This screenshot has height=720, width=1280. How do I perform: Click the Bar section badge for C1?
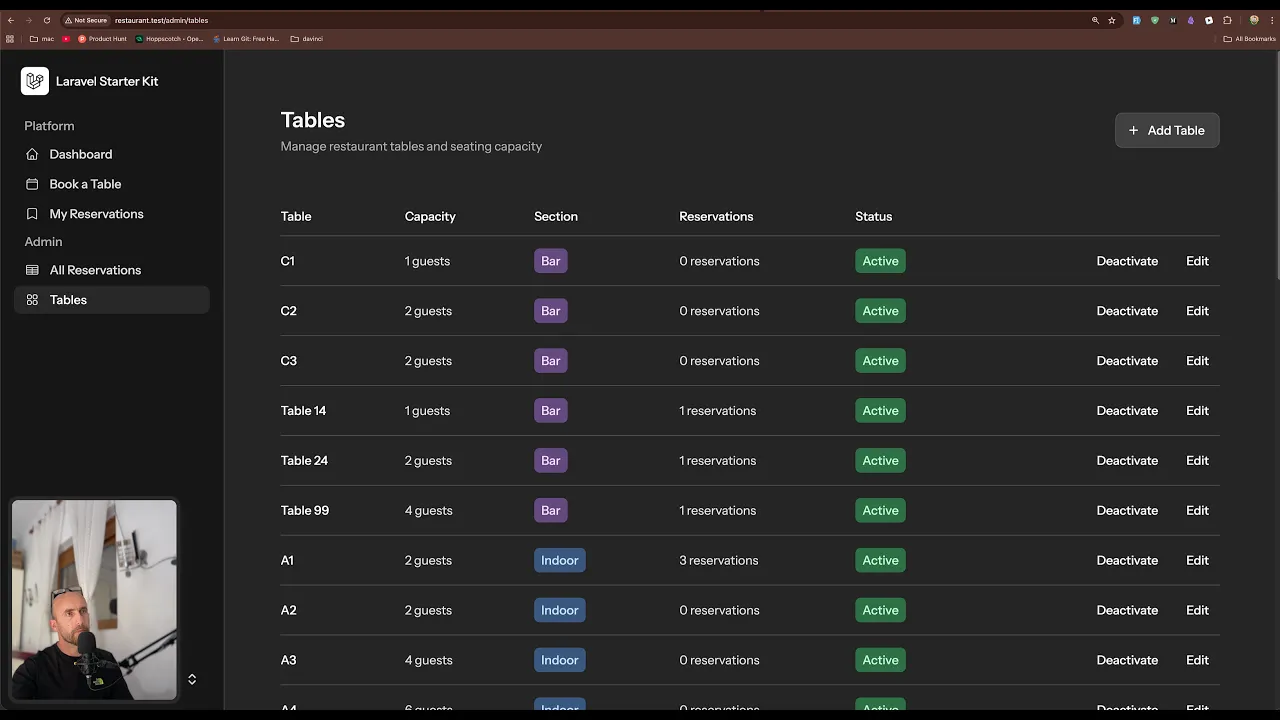tap(550, 261)
